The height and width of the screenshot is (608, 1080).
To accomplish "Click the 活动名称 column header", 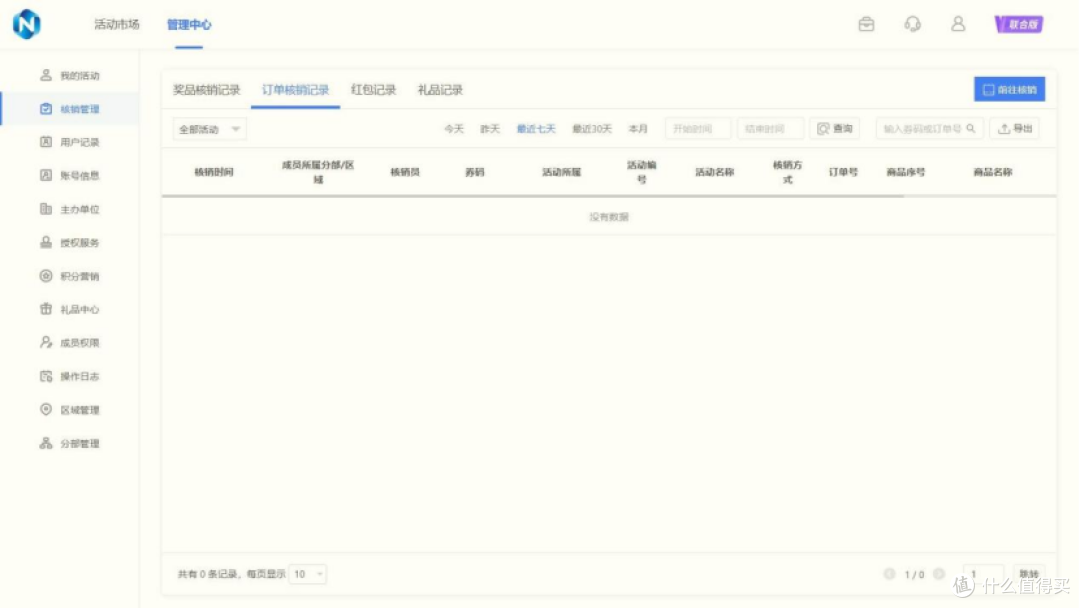I will point(714,172).
